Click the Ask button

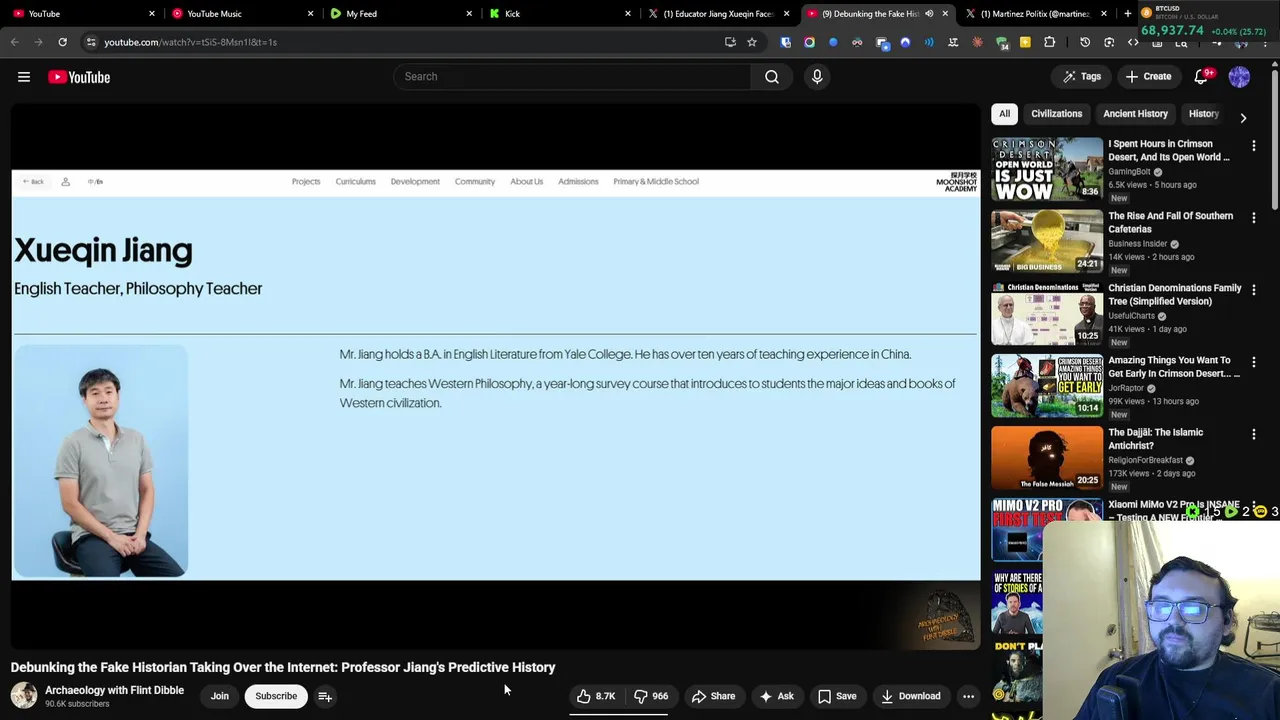pos(776,696)
